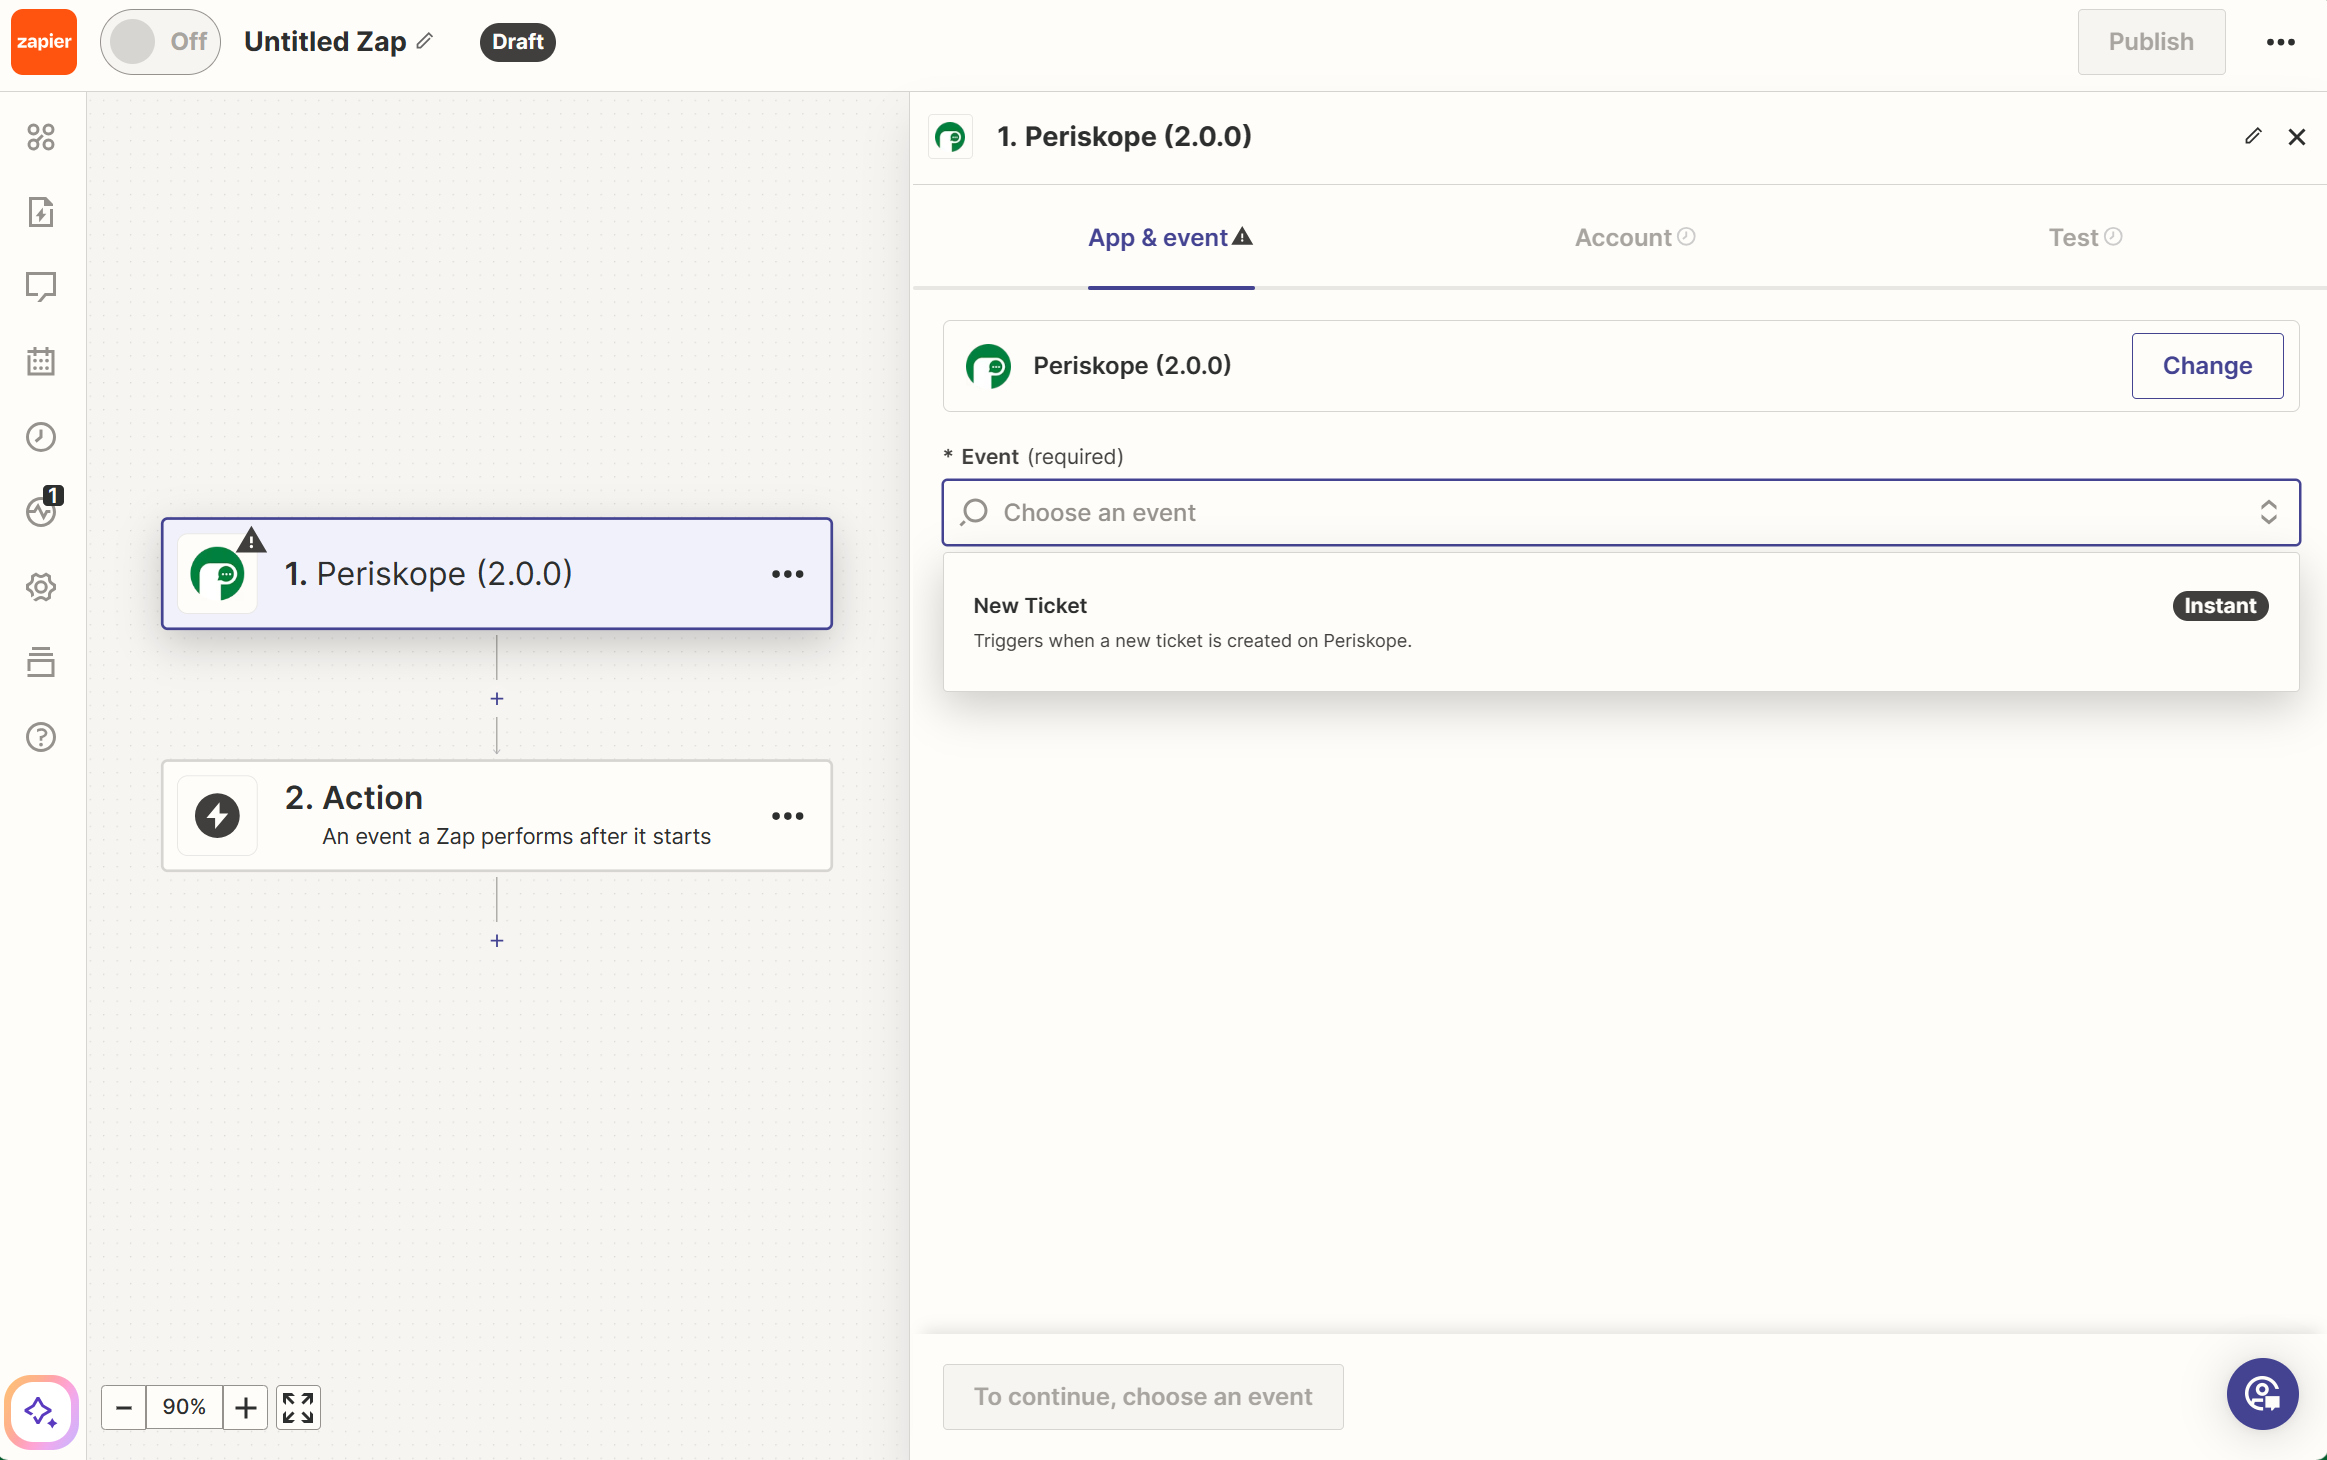Screen dimensions: 2327x1460
Task: Open options menu on Action step card
Action: coord(788,816)
